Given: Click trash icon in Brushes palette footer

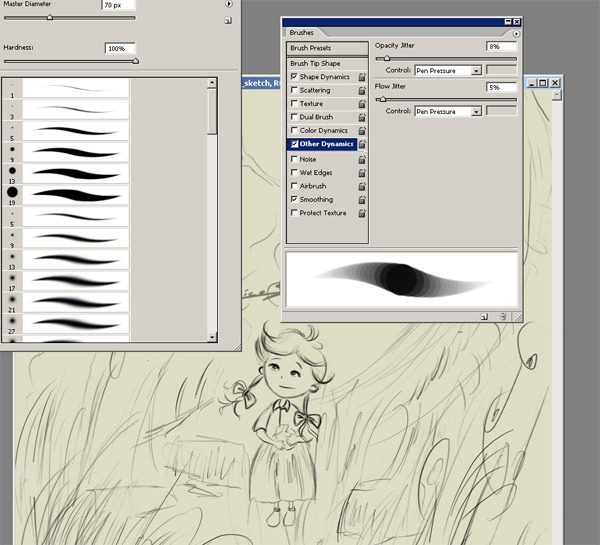Looking at the screenshot, I should coord(503,317).
